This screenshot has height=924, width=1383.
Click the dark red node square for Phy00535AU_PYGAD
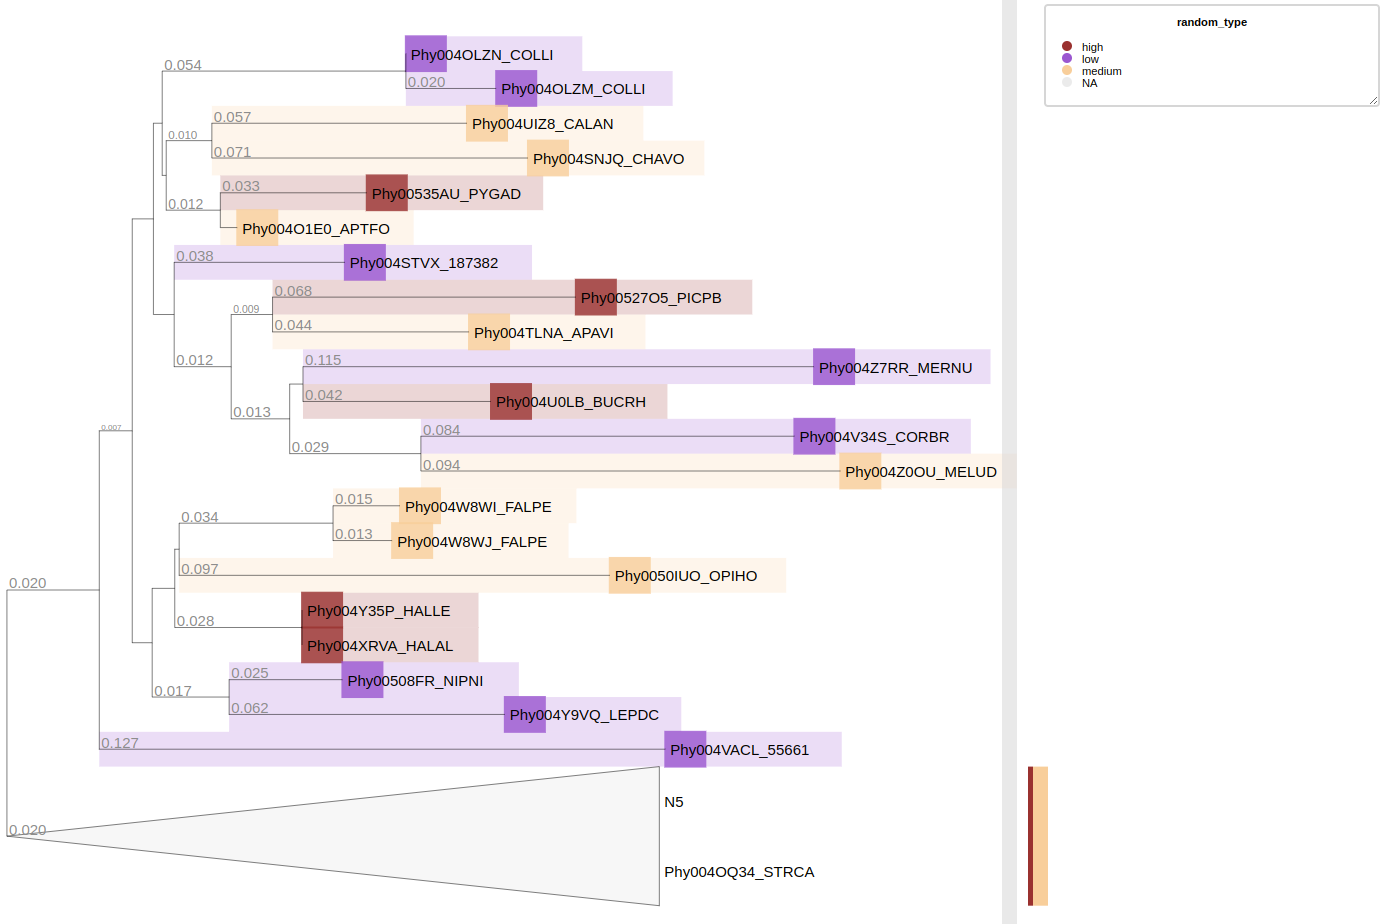coord(386,193)
